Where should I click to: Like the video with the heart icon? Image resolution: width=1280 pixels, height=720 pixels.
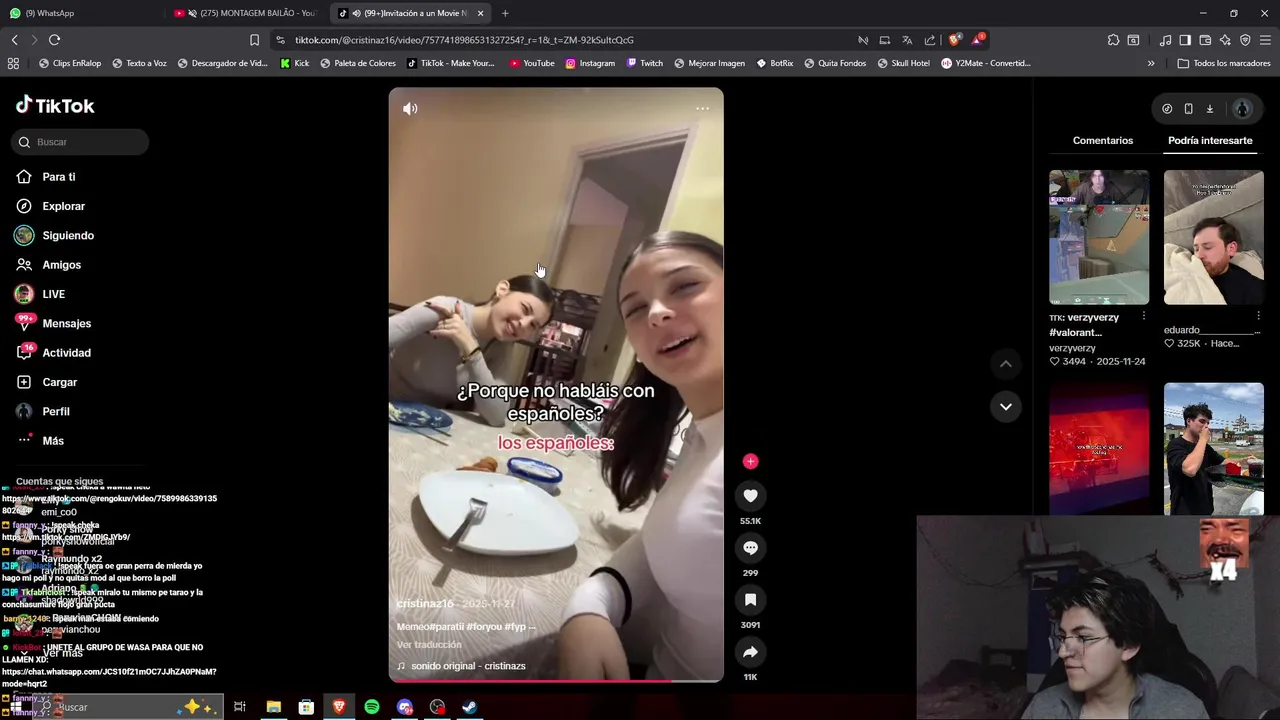tap(750, 496)
